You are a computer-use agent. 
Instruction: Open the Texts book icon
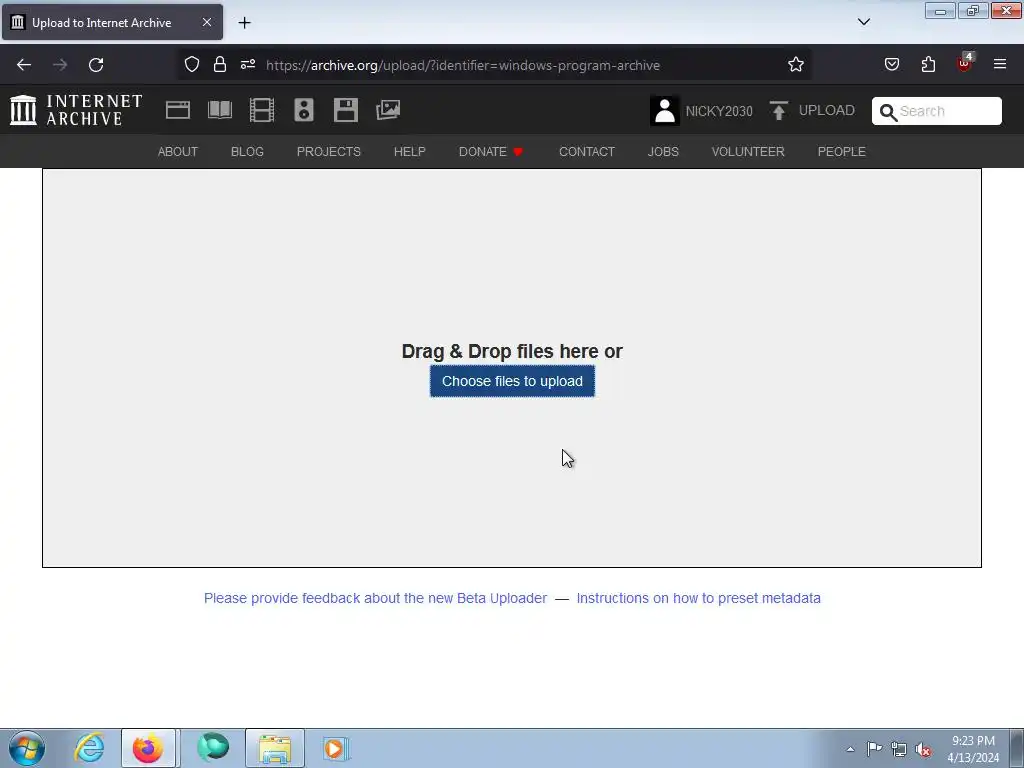[219, 110]
